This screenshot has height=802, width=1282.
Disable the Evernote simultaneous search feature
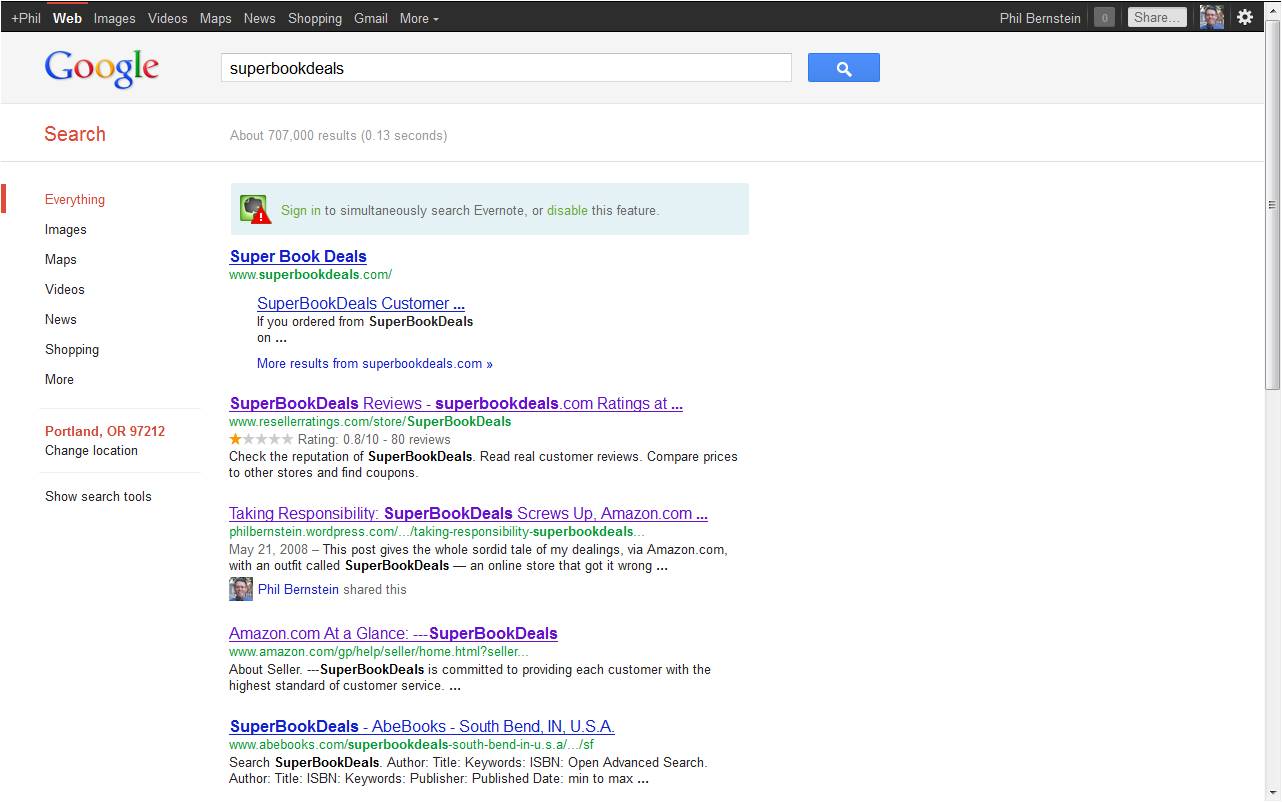[567, 210]
